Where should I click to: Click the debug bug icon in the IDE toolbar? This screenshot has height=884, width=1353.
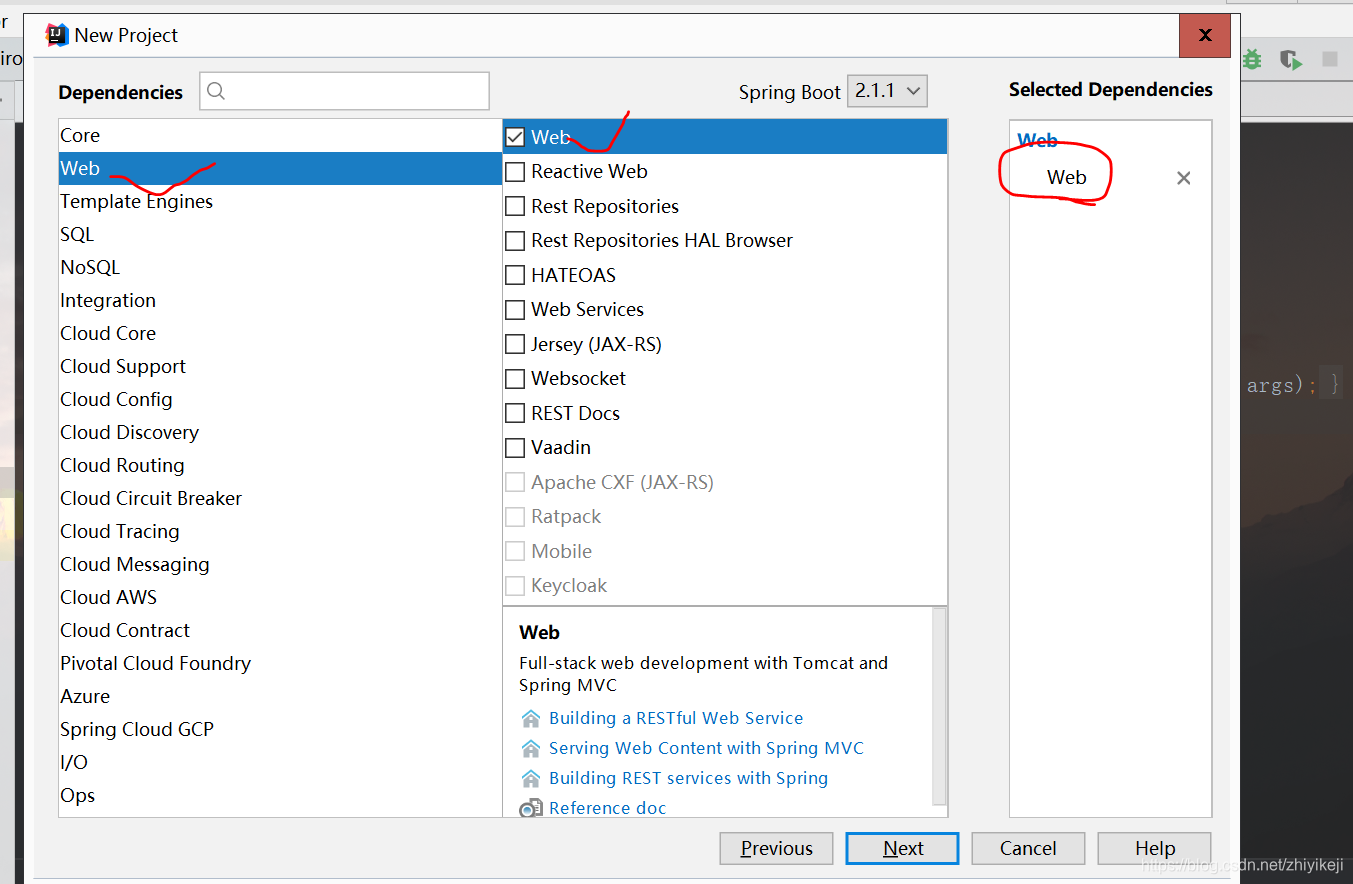1252,59
